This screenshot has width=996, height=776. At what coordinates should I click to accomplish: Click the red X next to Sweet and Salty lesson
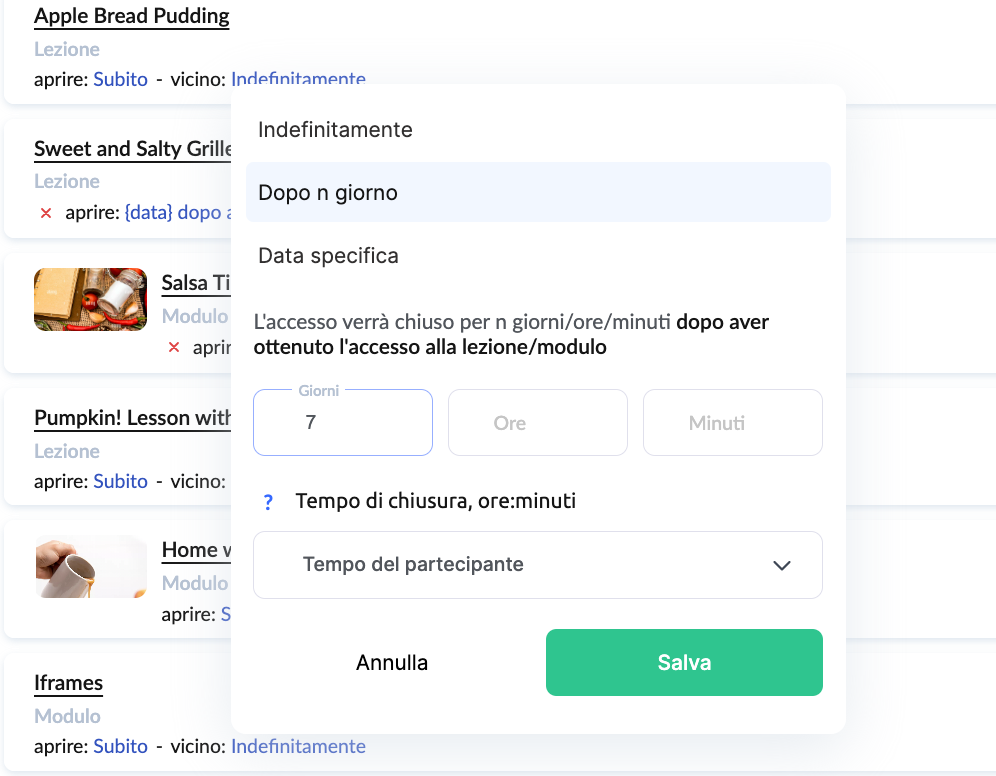46,213
